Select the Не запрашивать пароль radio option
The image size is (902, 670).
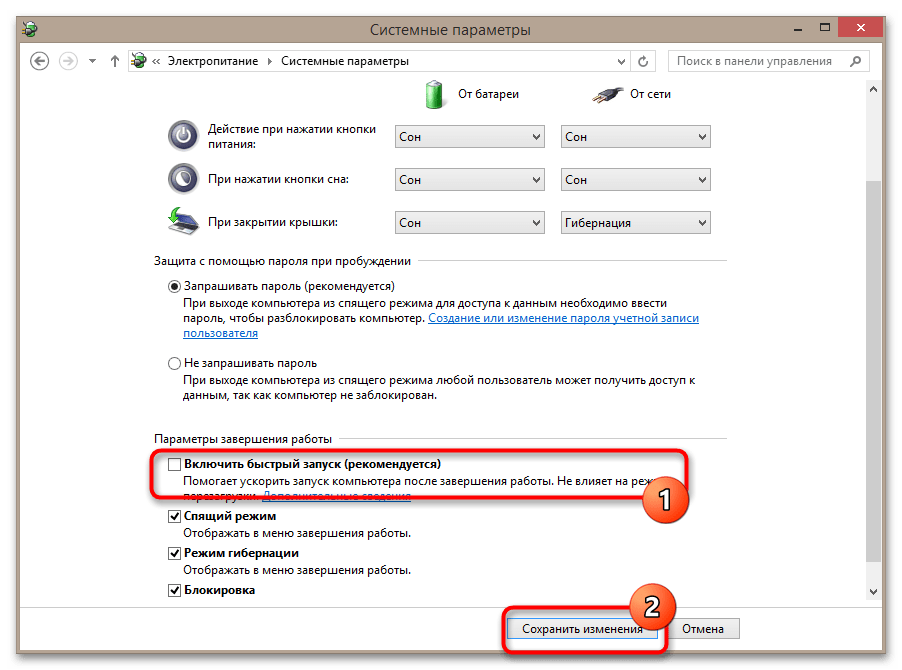[x=174, y=363]
